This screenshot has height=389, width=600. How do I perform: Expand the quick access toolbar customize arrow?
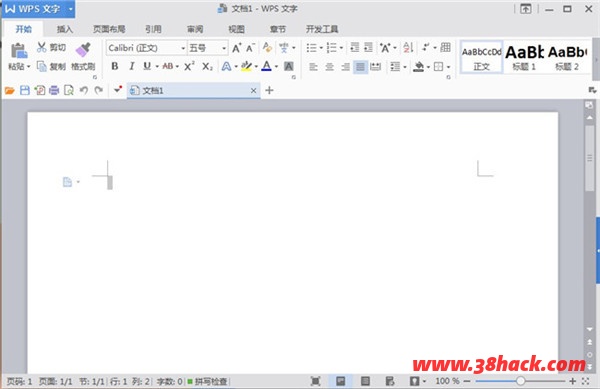[117, 90]
